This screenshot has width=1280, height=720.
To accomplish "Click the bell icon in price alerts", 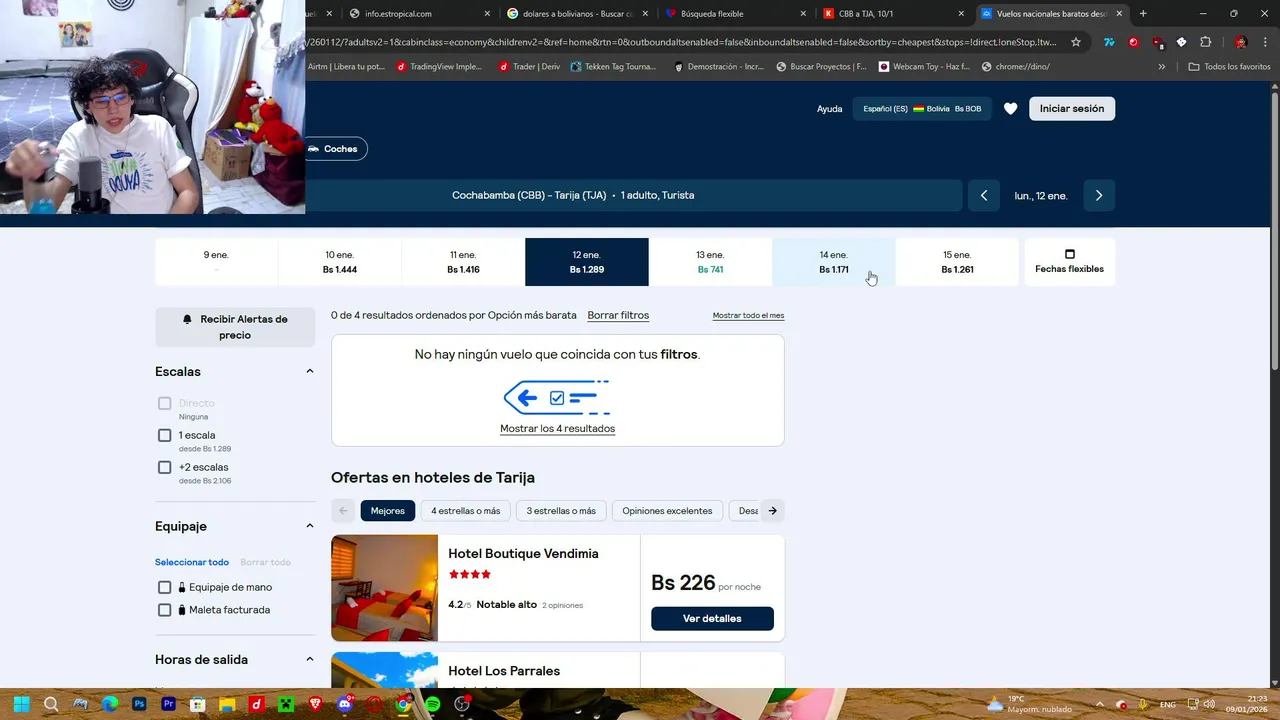I will pos(187,320).
